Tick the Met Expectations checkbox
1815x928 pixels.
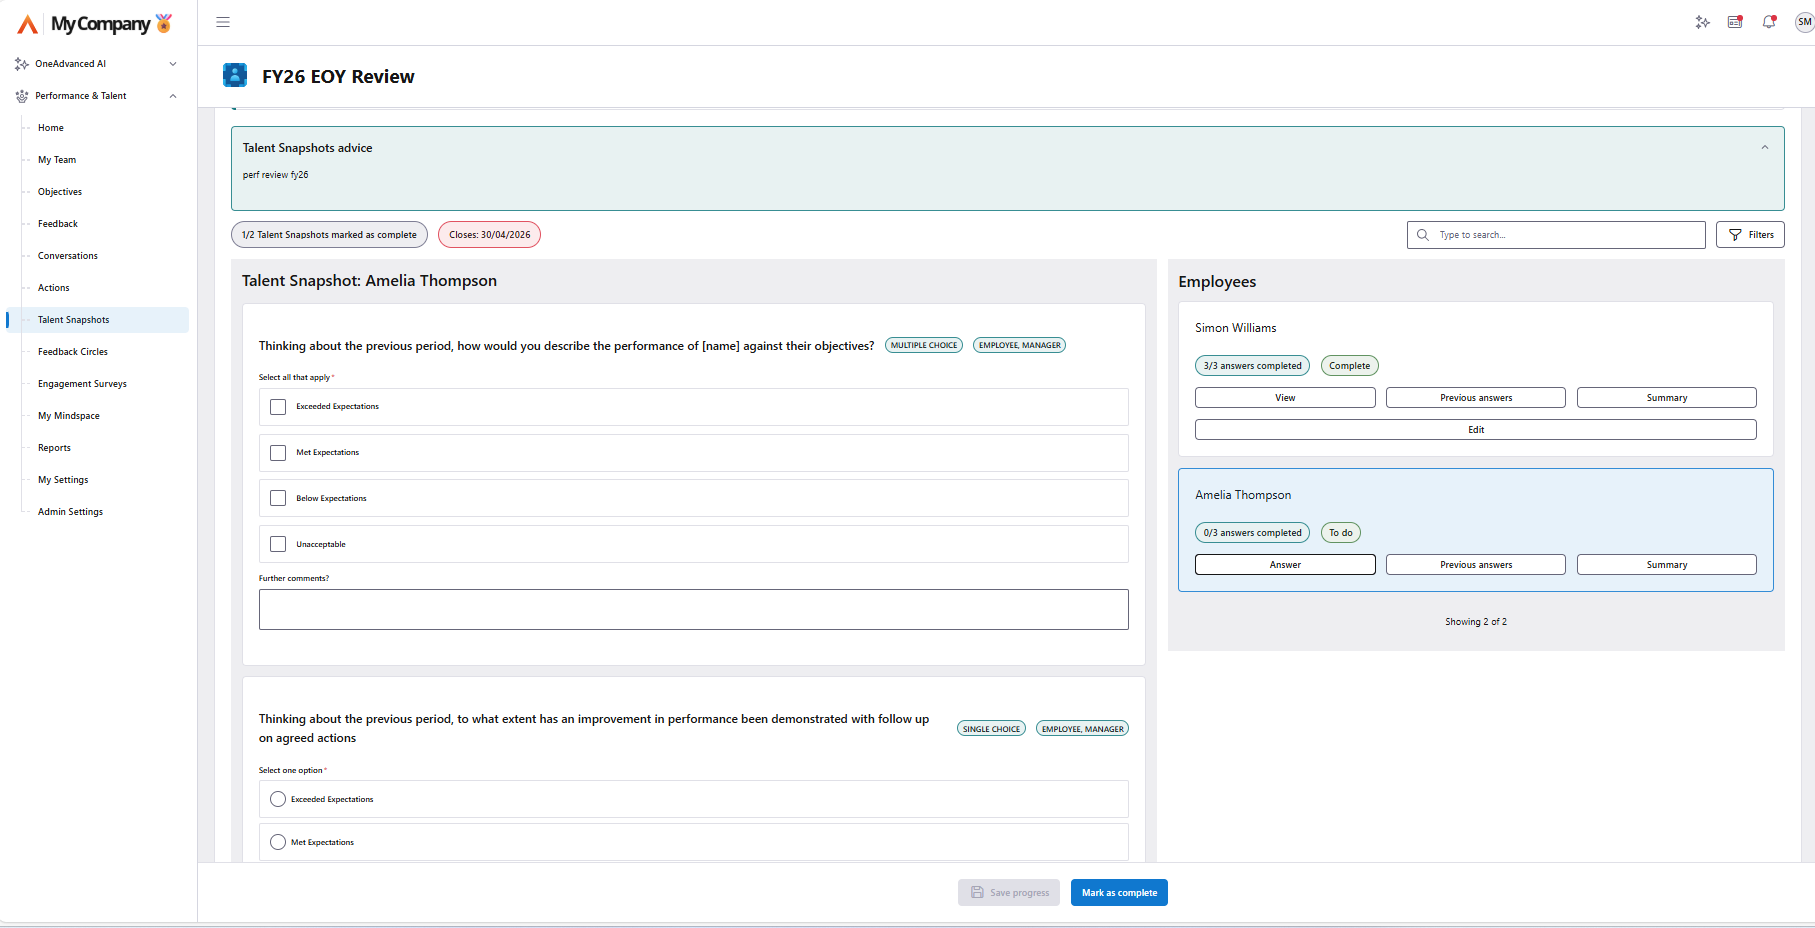point(278,453)
